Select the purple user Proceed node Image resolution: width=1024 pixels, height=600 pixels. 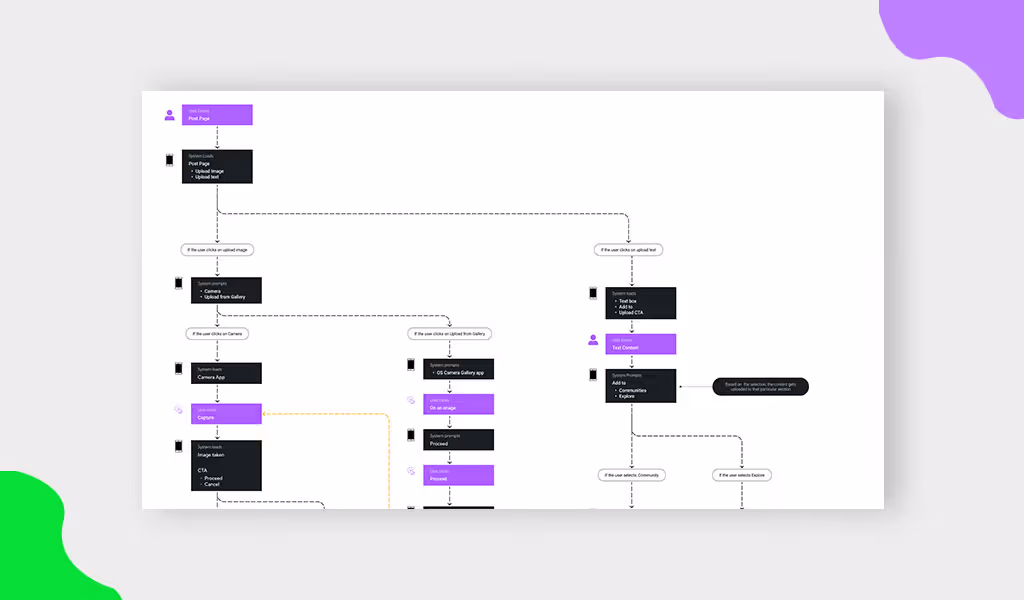coord(458,475)
